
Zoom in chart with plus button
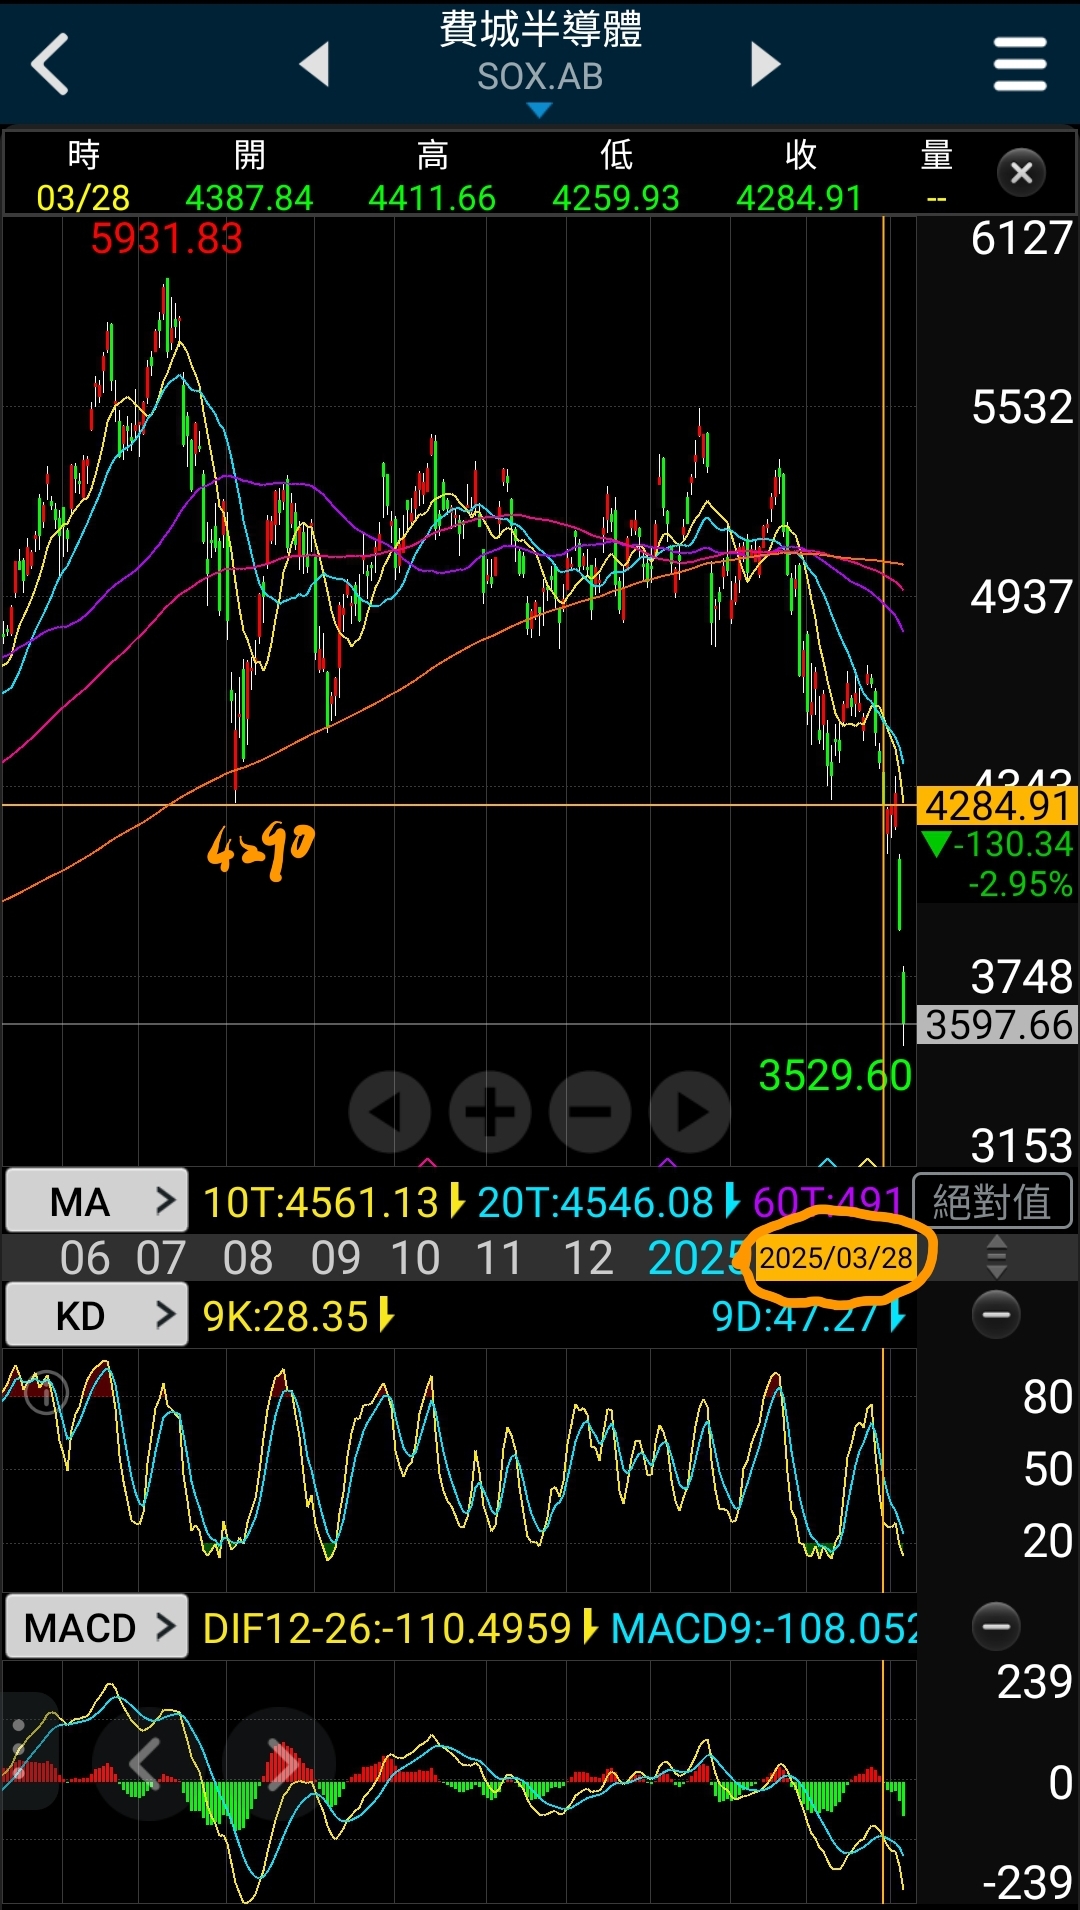[x=490, y=1111]
